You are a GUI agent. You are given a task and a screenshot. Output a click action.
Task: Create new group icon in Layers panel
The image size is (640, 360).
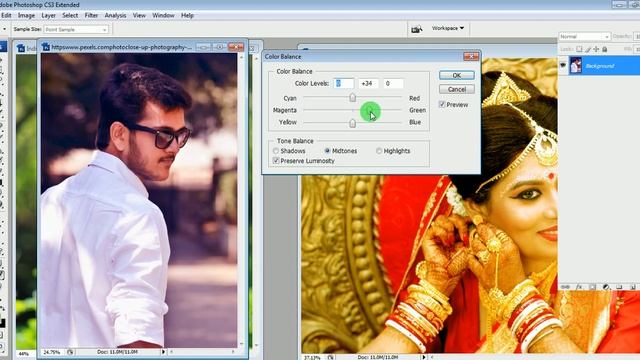[x=619, y=287]
